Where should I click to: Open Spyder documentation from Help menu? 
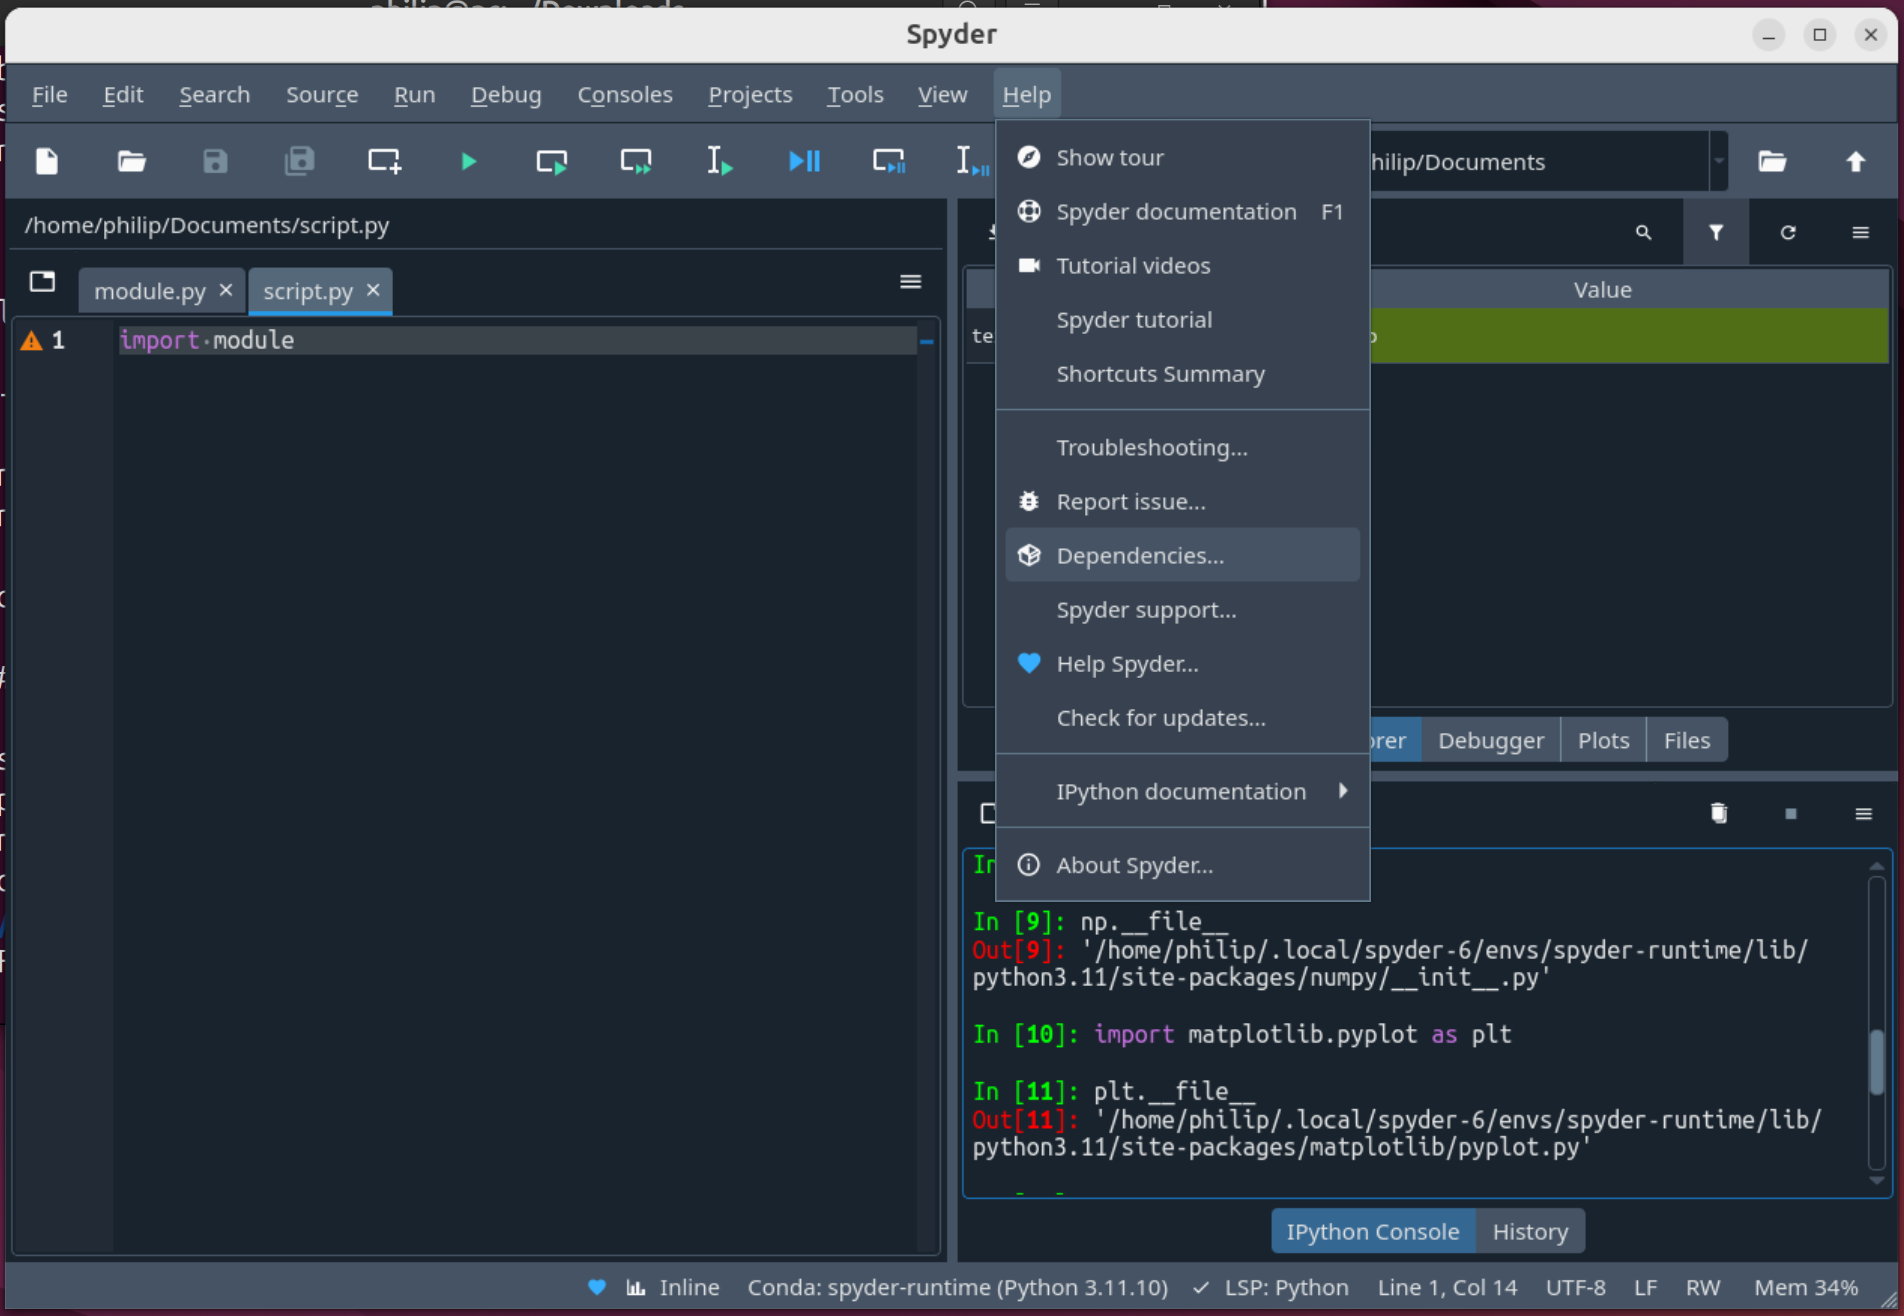(1182, 211)
